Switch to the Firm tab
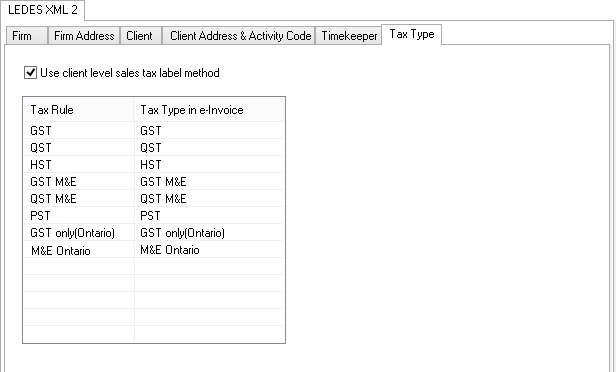 tap(27, 36)
